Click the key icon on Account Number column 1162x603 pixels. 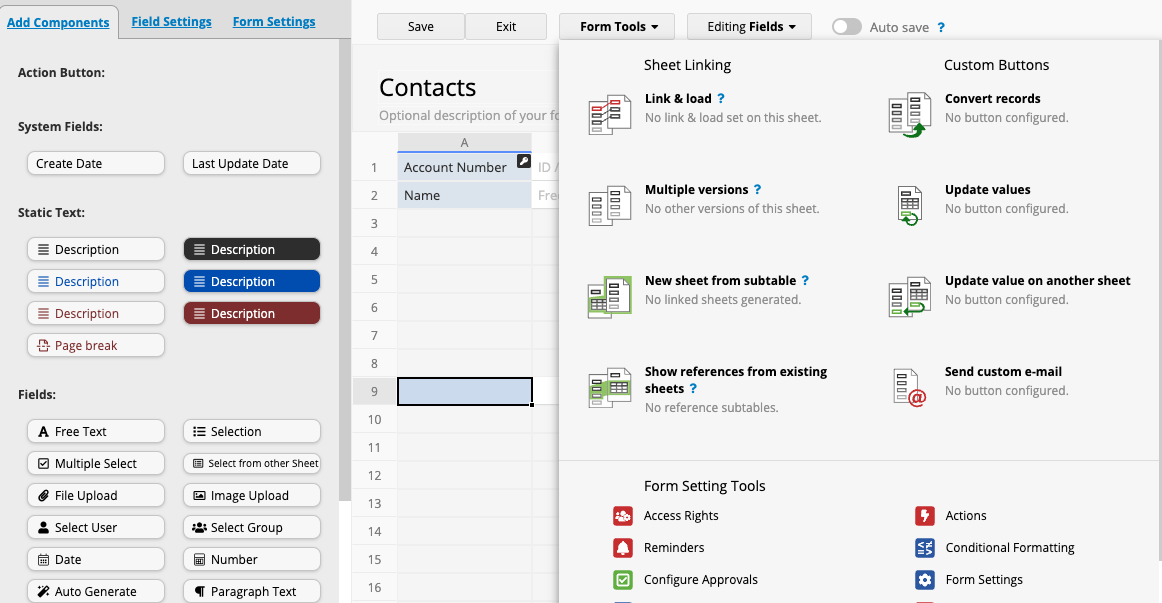(x=524, y=160)
